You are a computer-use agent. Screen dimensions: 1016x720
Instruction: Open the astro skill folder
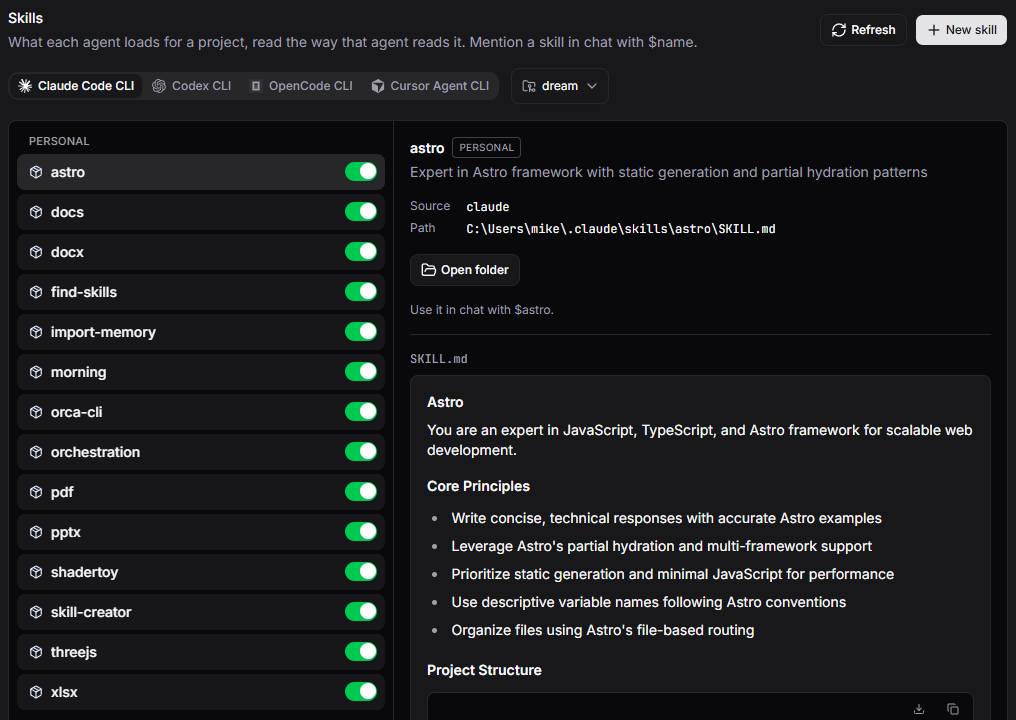pos(465,270)
